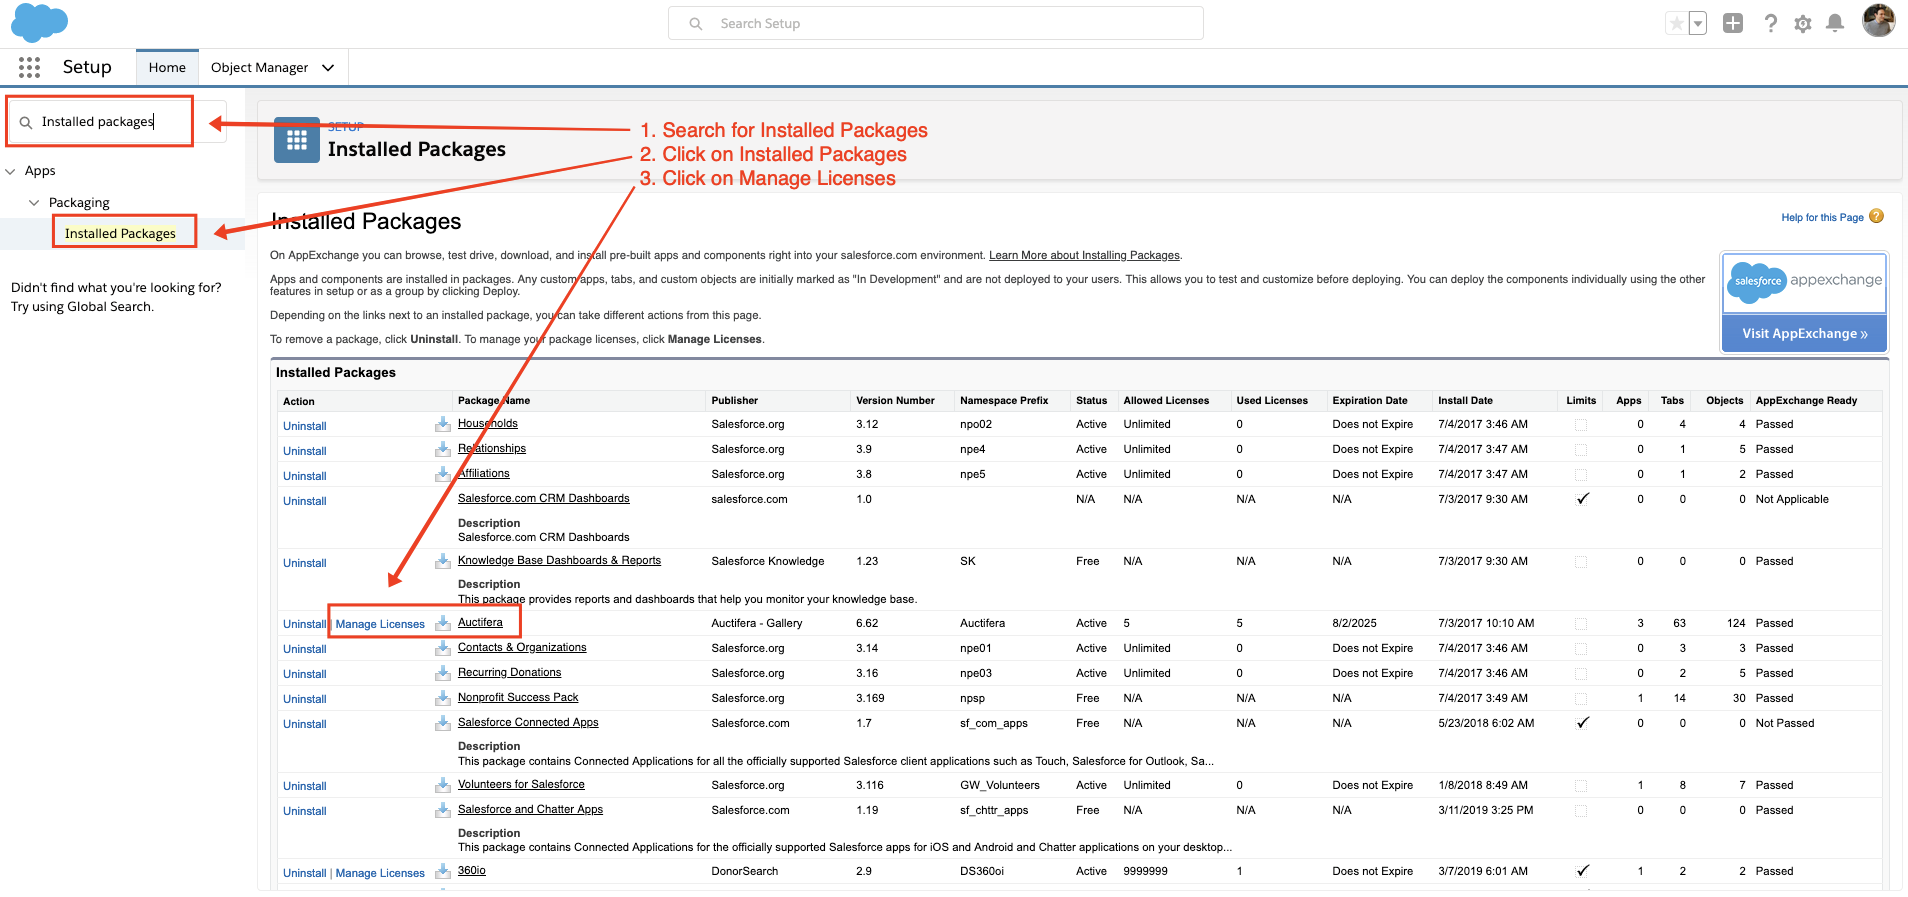
Task: Open the Object Manager tab chevron
Action: point(328,67)
